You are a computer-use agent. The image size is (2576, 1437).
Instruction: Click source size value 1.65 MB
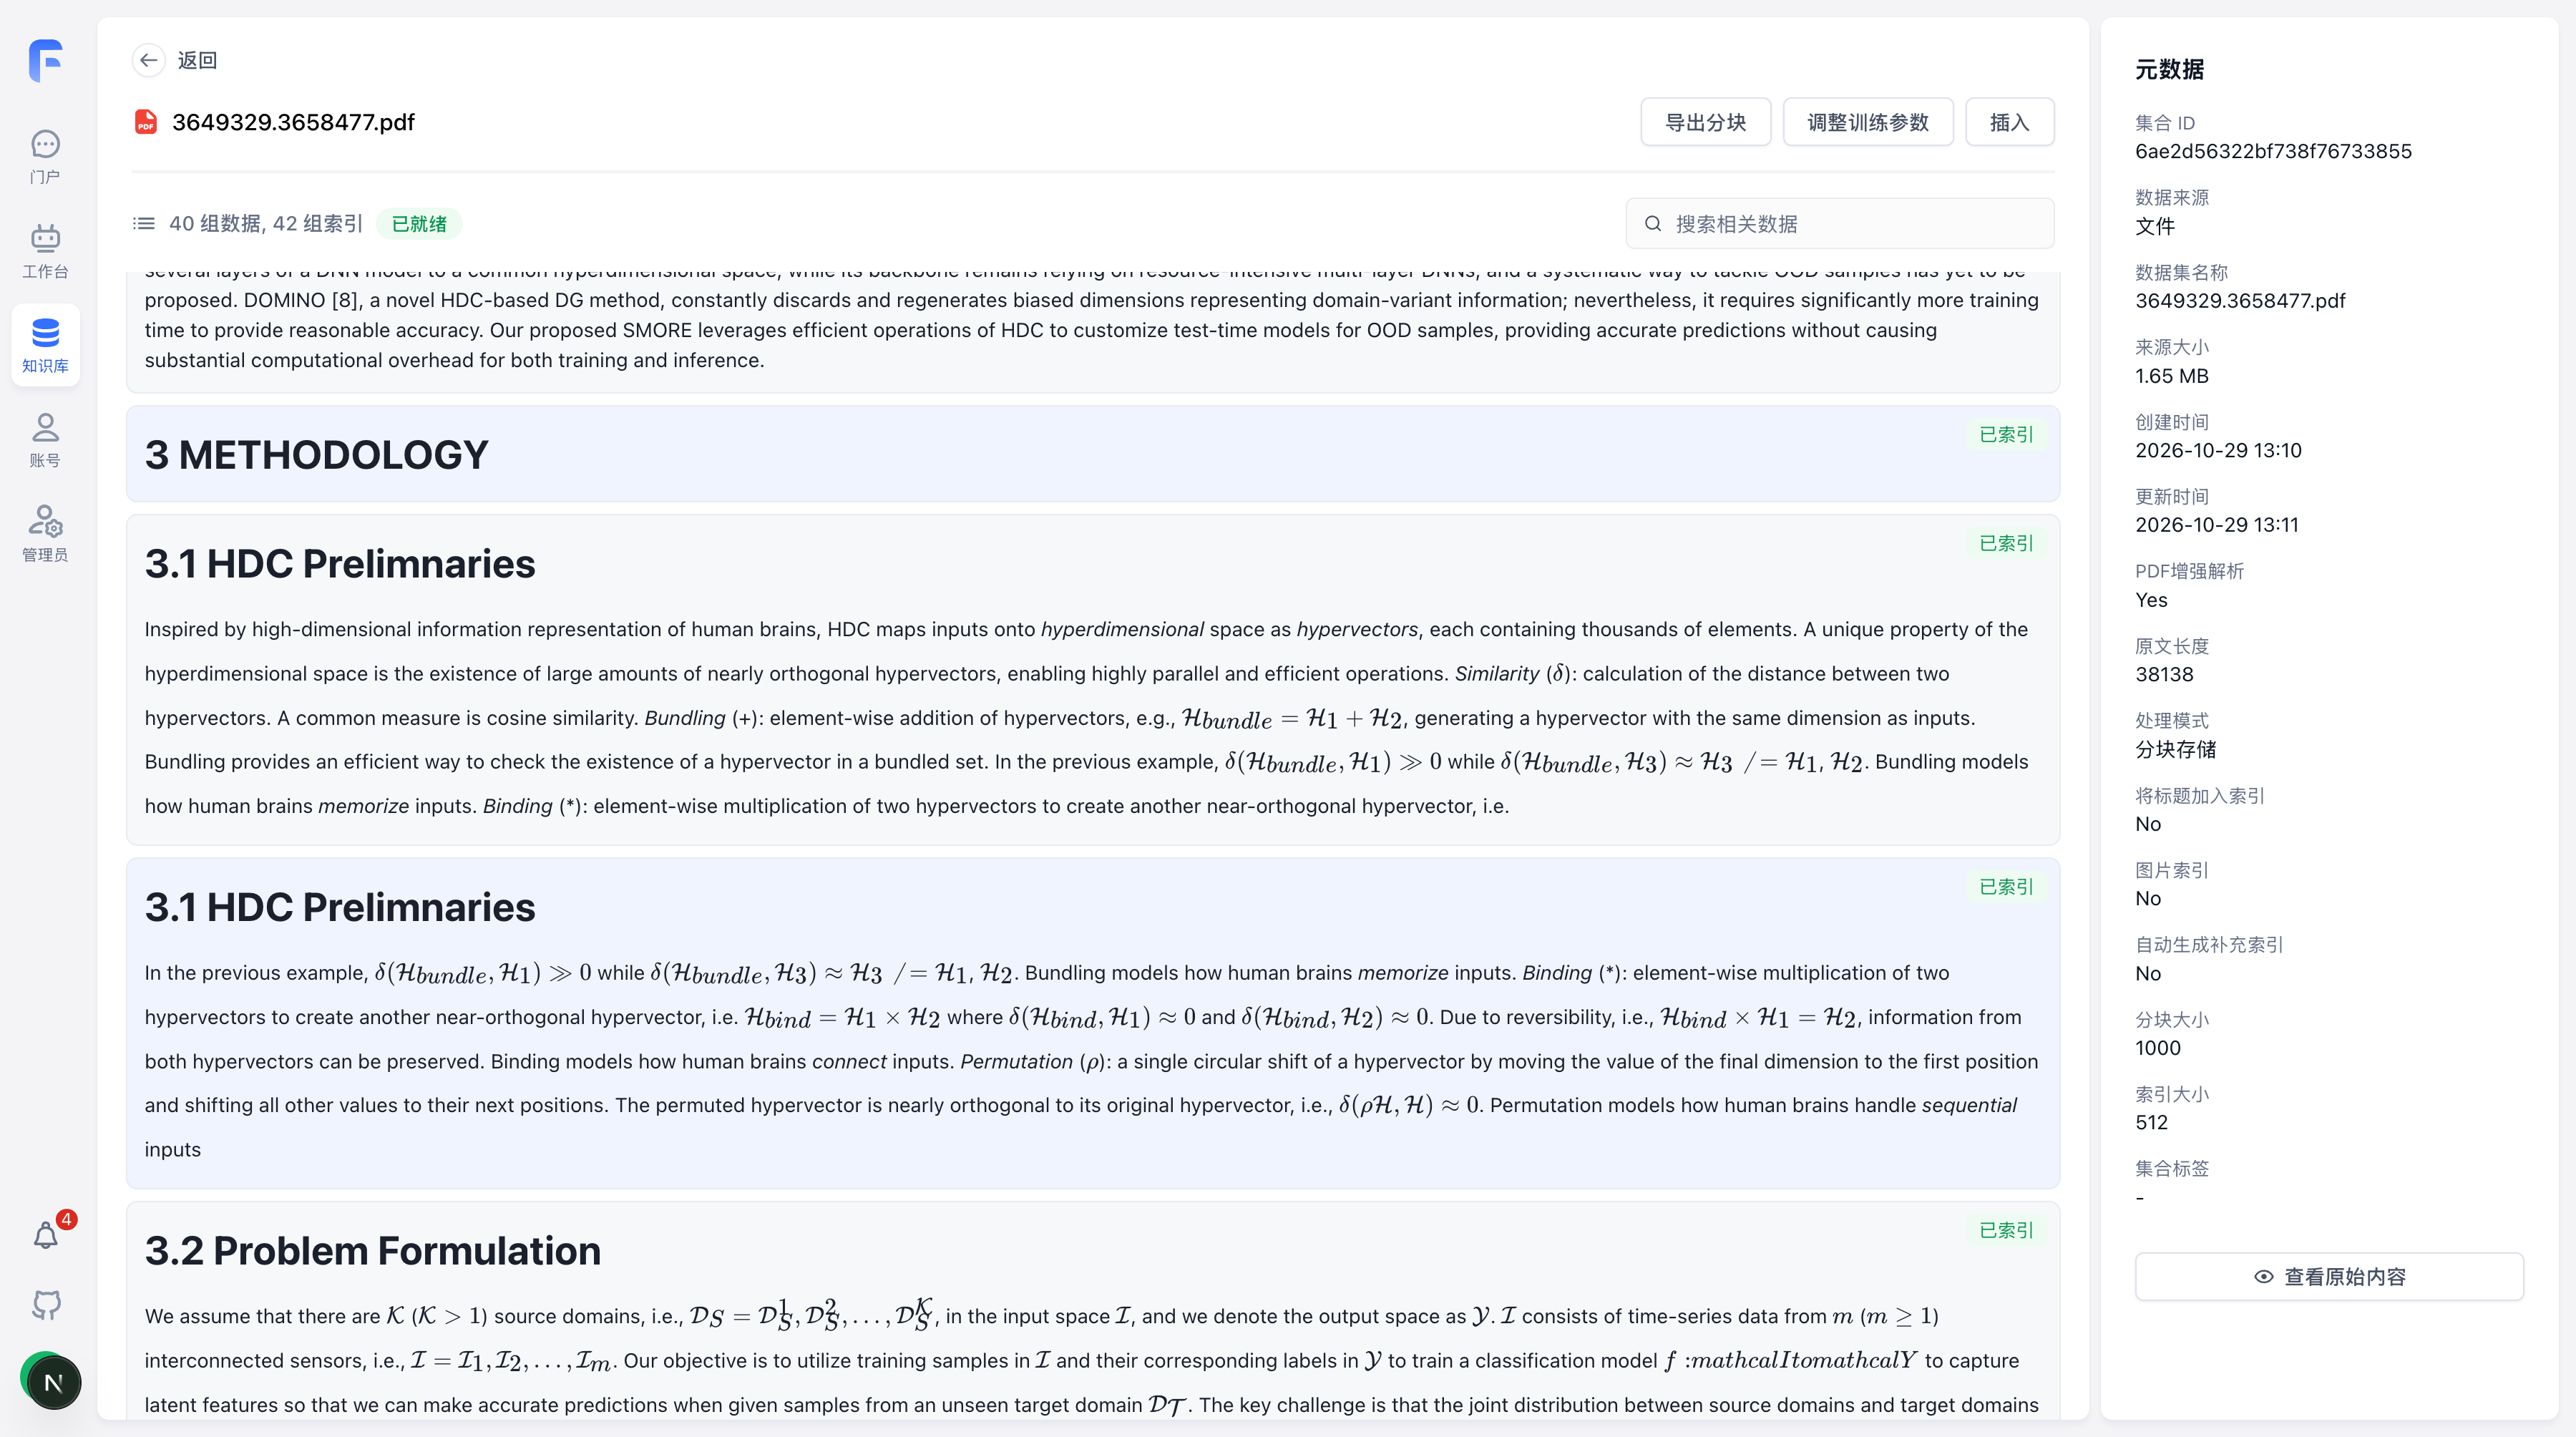click(x=2171, y=376)
